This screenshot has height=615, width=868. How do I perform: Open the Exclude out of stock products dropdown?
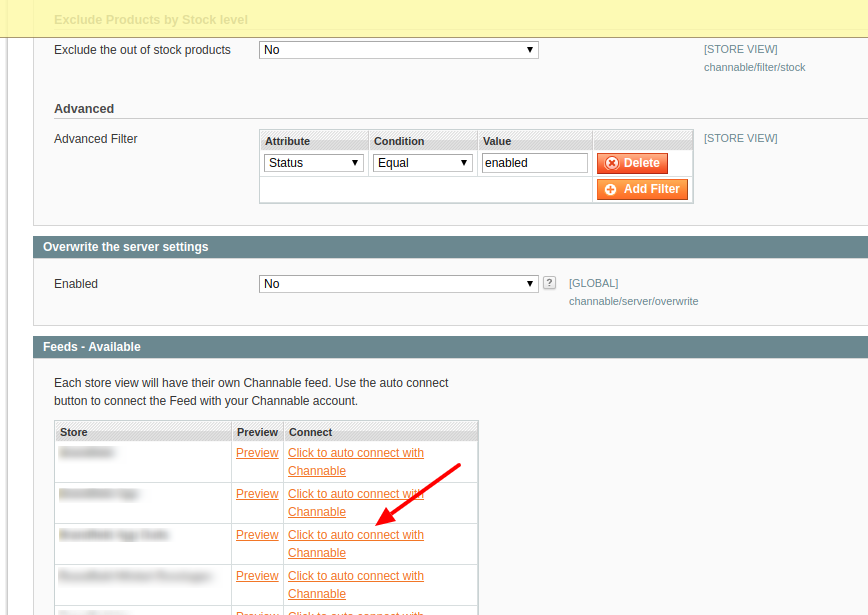(398, 49)
